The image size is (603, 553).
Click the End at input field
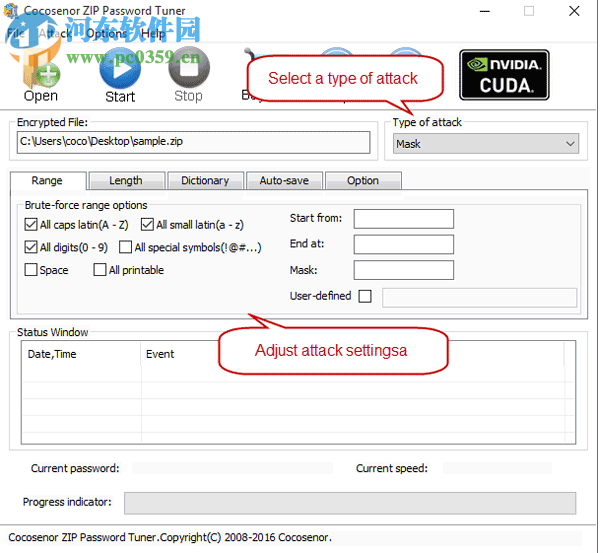403,244
